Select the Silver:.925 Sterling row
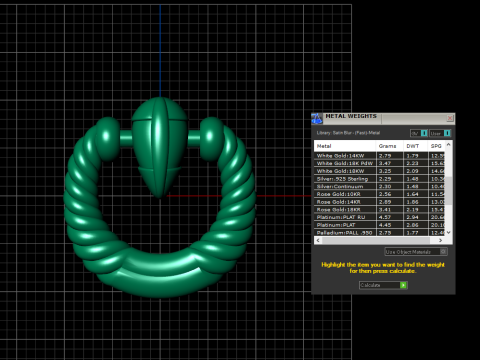The image size is (480, 360). [379, 179]
